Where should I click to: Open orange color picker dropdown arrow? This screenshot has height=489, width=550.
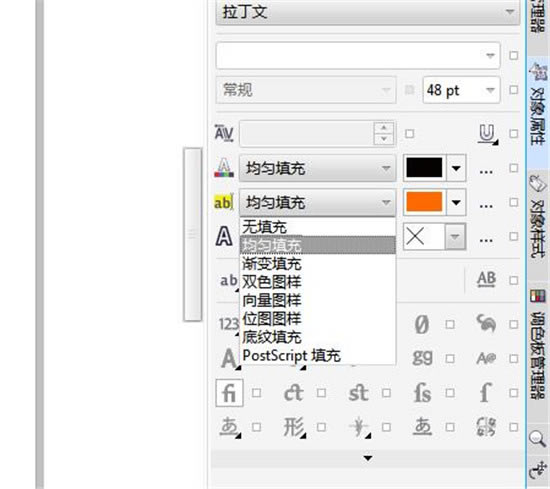pos(456,202)
